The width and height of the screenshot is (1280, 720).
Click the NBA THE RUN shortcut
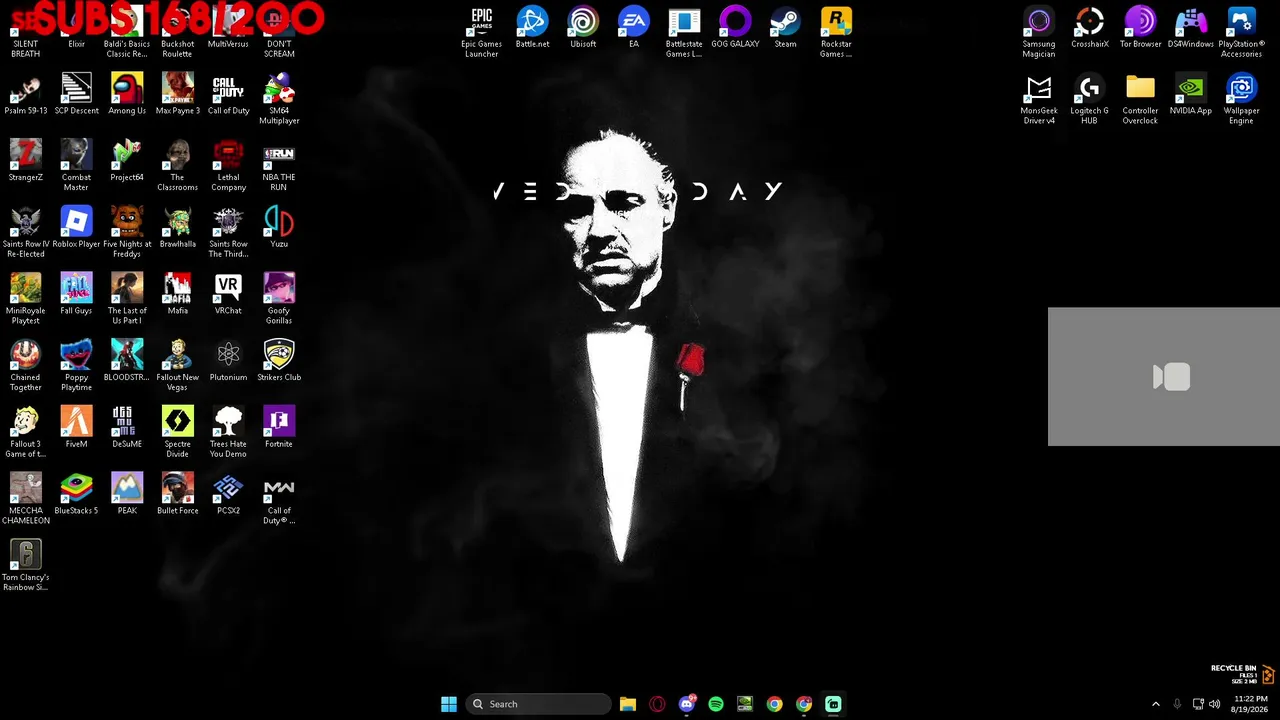coord(279,165)
